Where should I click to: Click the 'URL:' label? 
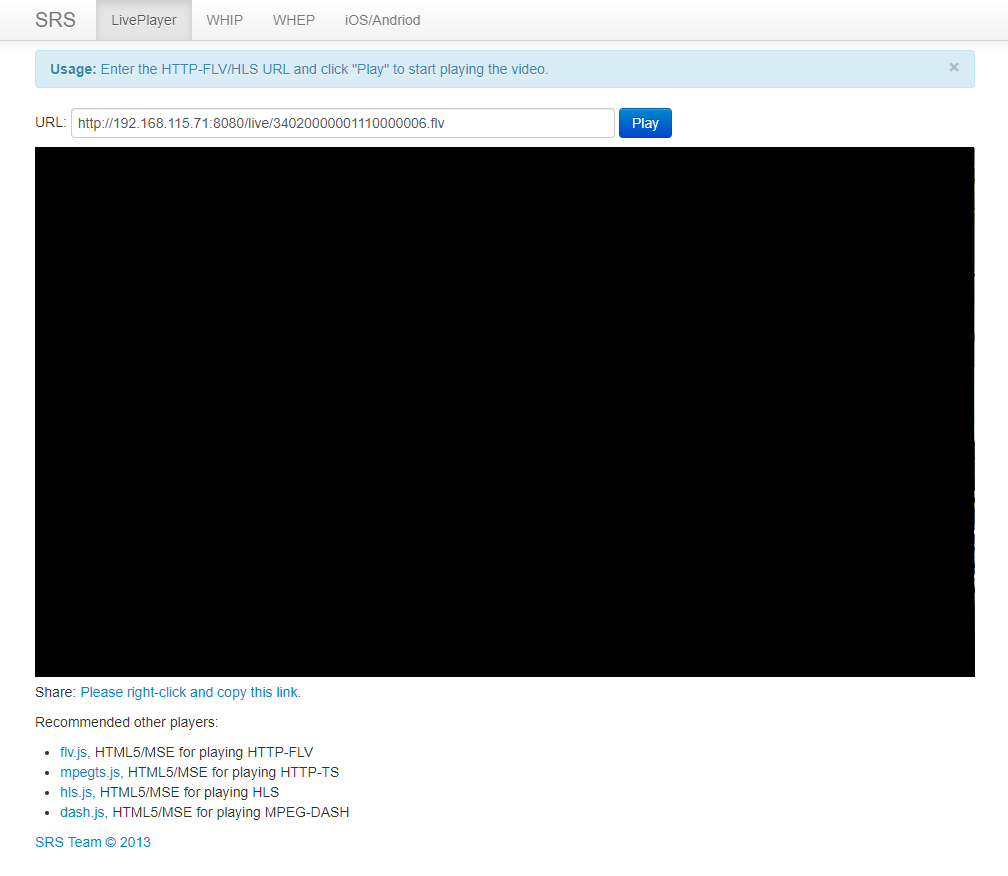pyautogui.click(x=51, y=122)
